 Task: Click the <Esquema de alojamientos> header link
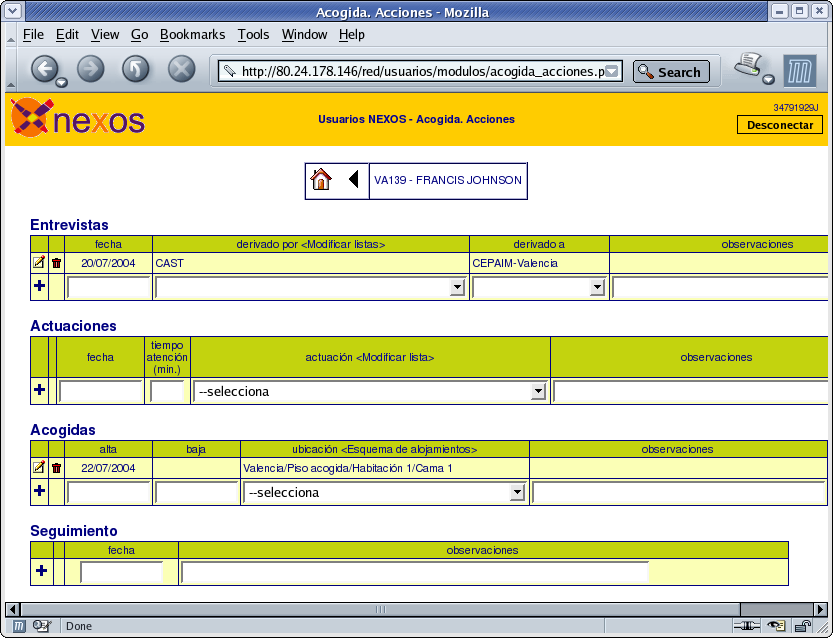[x=409, y=449]
